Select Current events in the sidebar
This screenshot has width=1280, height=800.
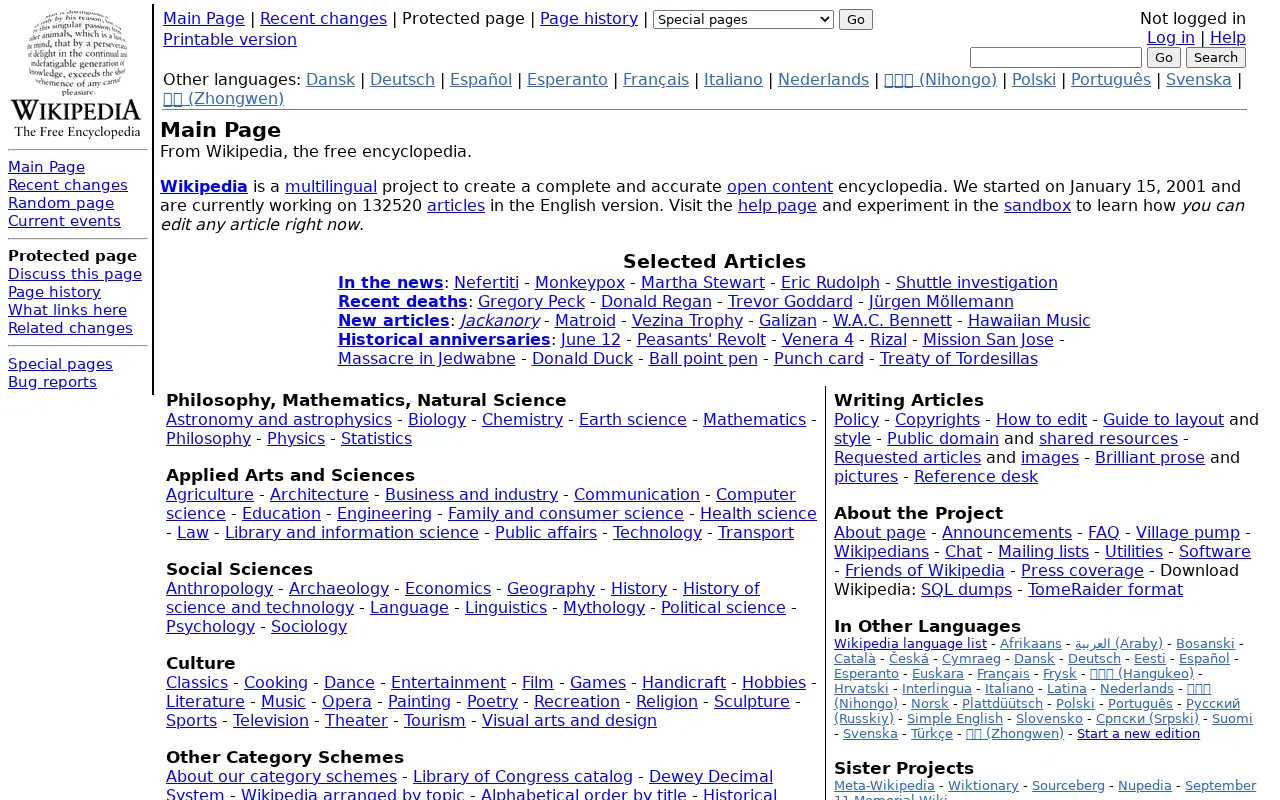click(64, 221)
